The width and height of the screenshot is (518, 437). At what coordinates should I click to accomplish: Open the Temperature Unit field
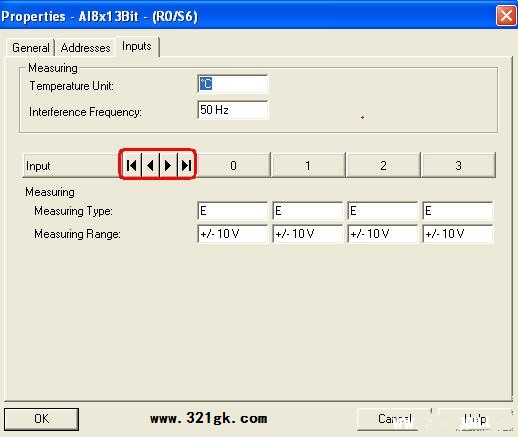click(x=232, y=84)
